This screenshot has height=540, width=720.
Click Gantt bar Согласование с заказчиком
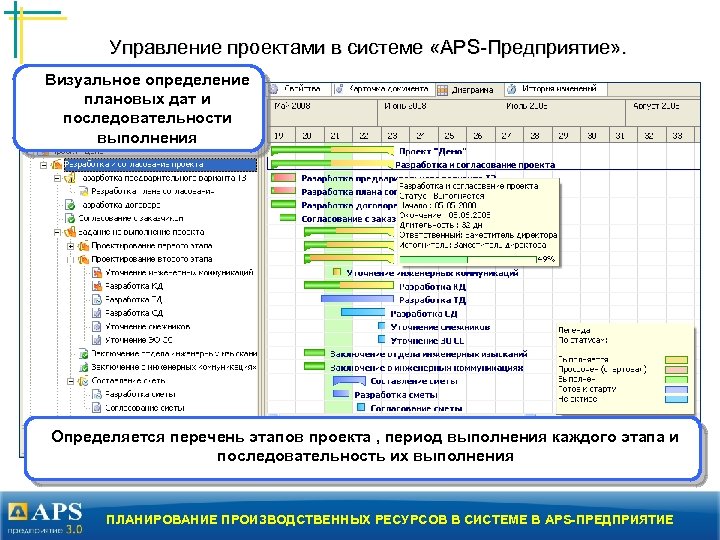coord(288,218)
